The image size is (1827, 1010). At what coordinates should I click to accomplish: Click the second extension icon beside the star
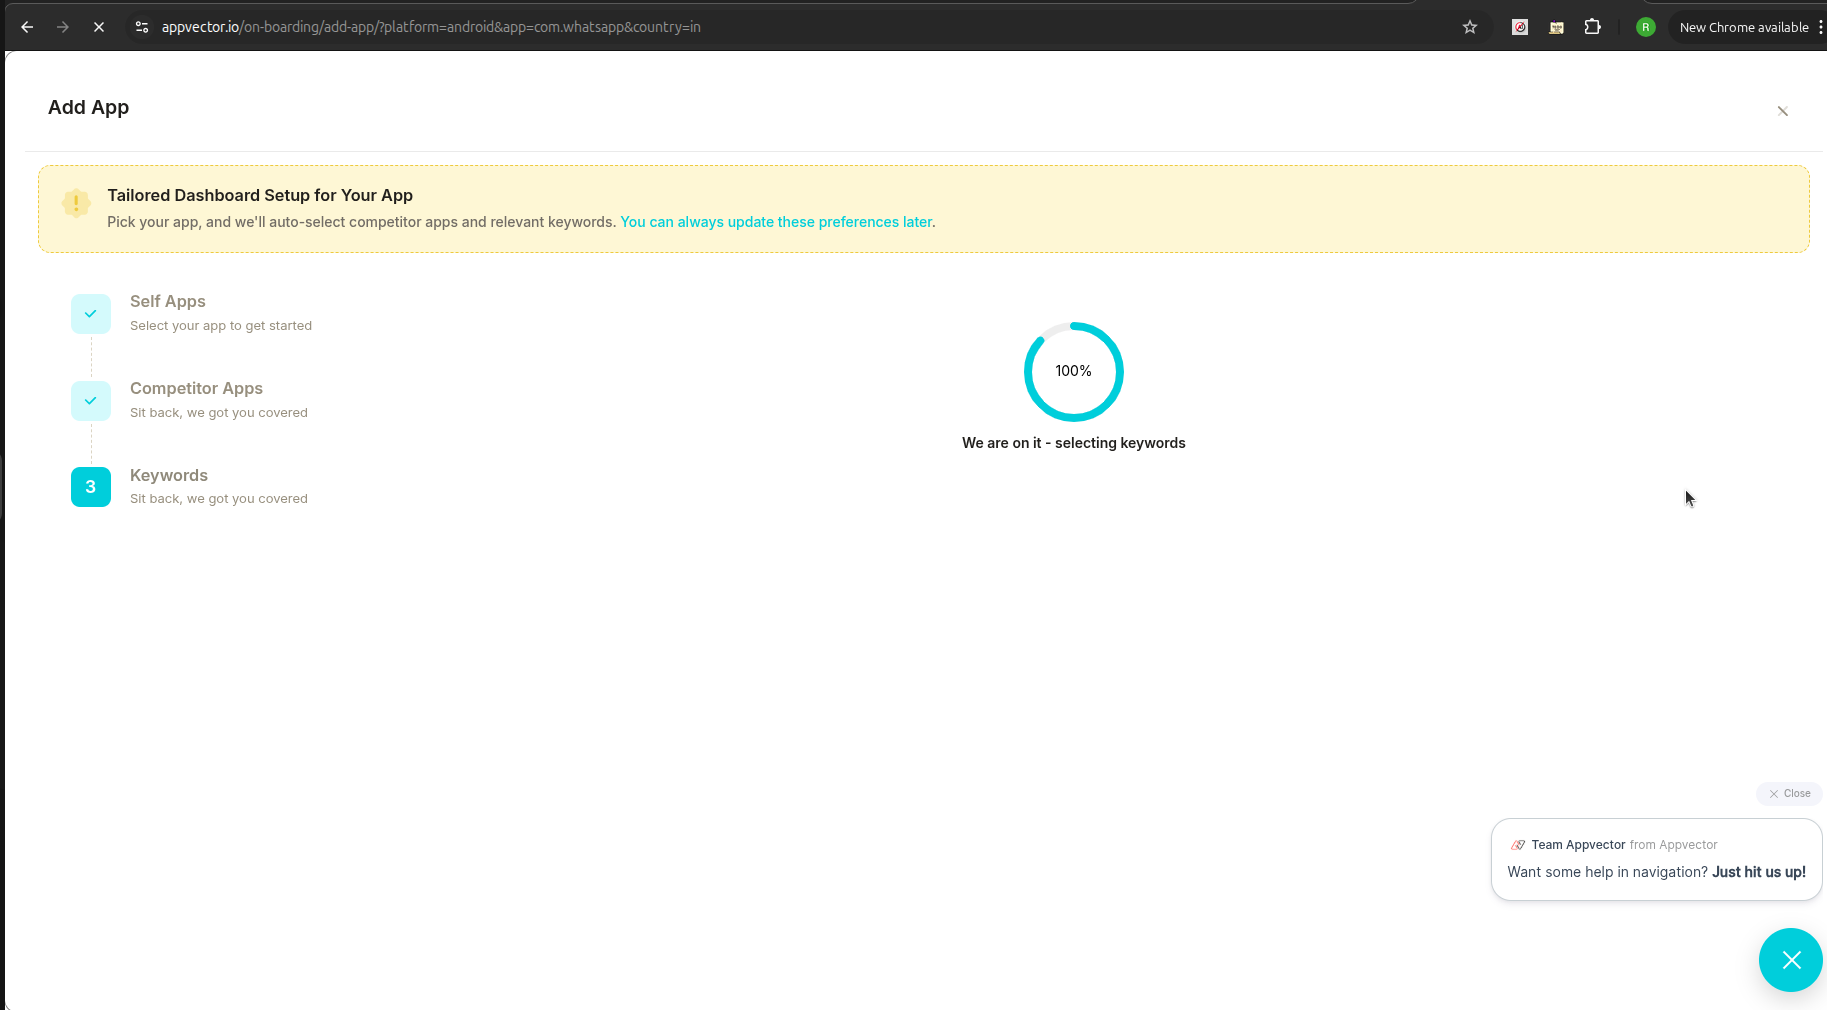tap(1556, 27)
